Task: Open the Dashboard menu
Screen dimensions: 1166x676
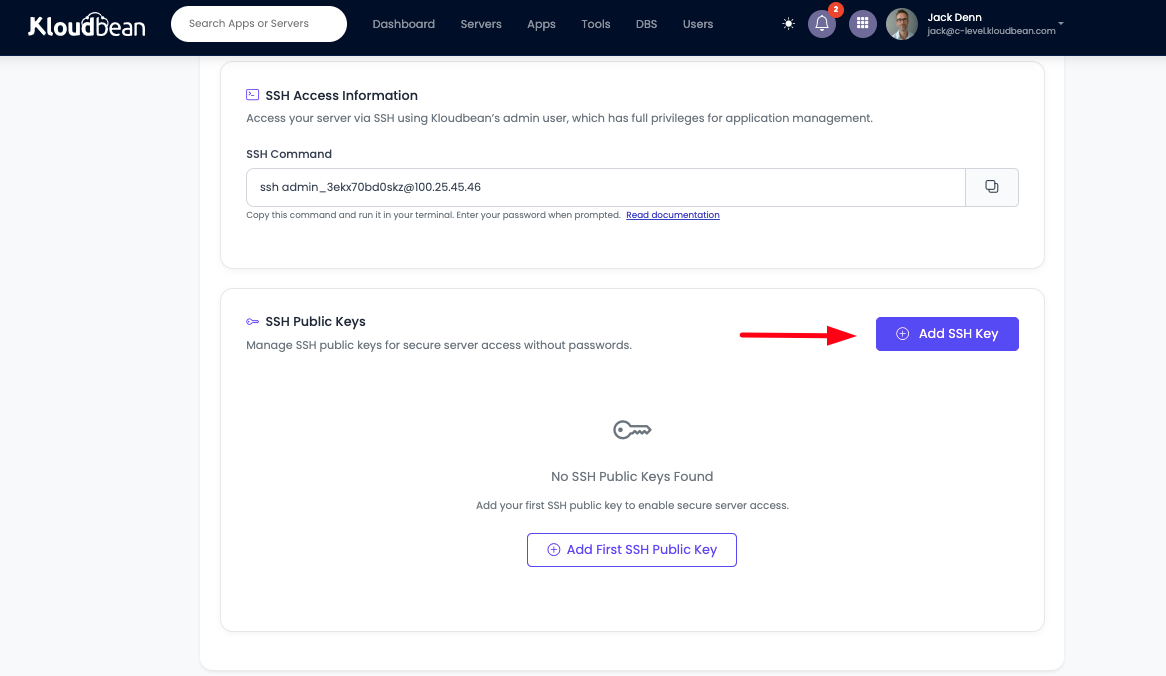Action: click(403, 24)
